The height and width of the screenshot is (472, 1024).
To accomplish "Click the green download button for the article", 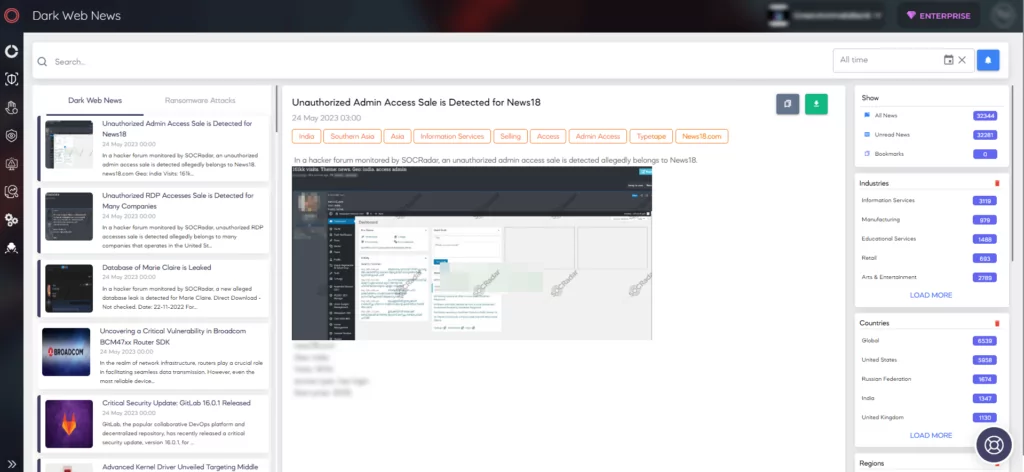I will (816, 104).
